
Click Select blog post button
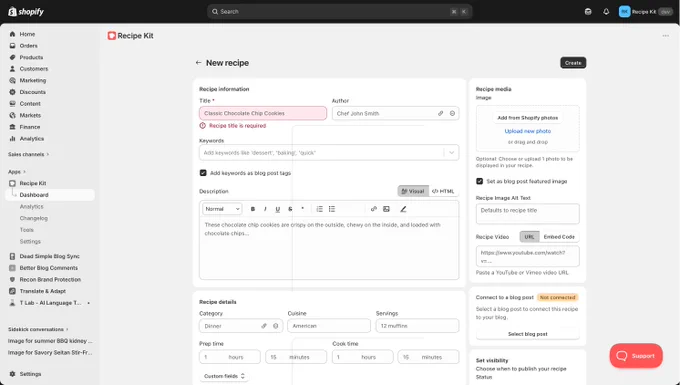pos(527,334)
